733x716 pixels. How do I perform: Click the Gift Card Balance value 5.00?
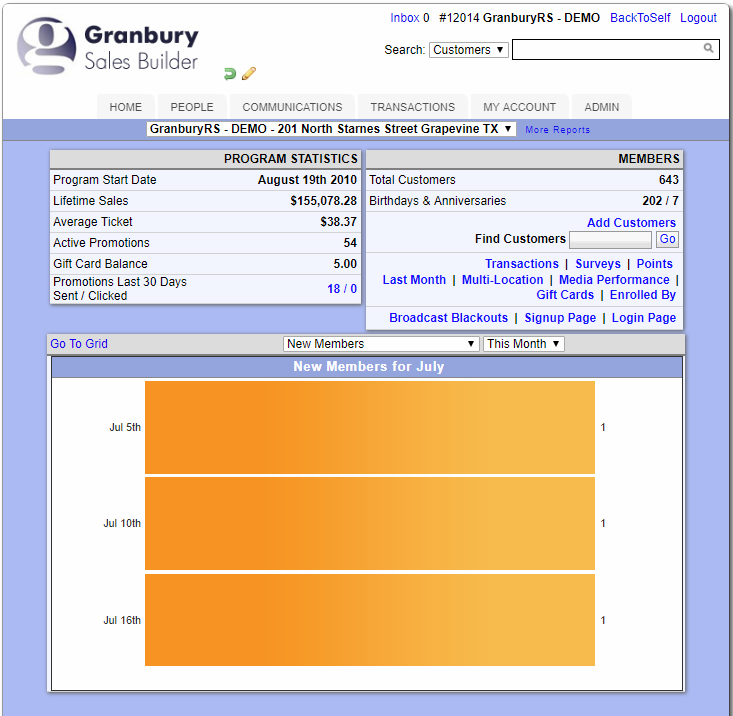pyautogui.click(x=345, y=264)
